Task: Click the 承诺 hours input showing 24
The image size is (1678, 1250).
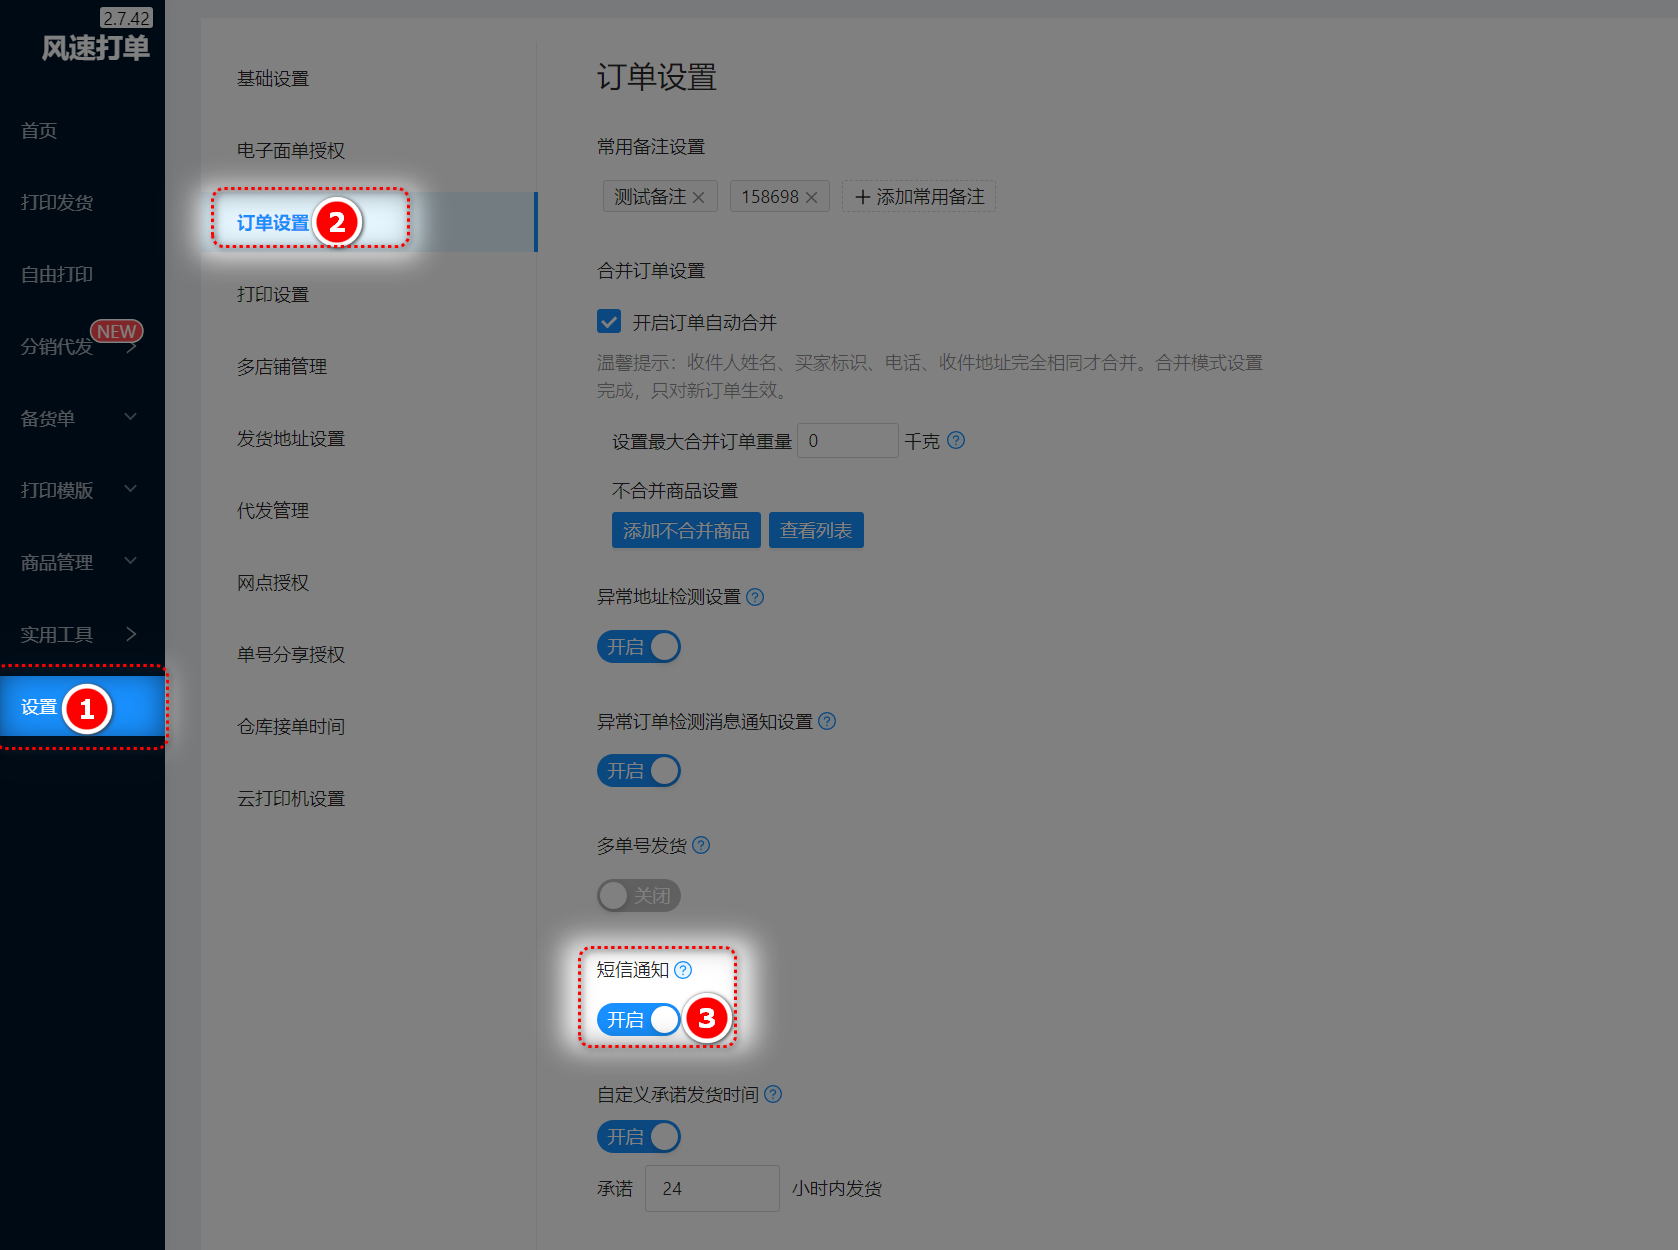Action: (712, 1188)
